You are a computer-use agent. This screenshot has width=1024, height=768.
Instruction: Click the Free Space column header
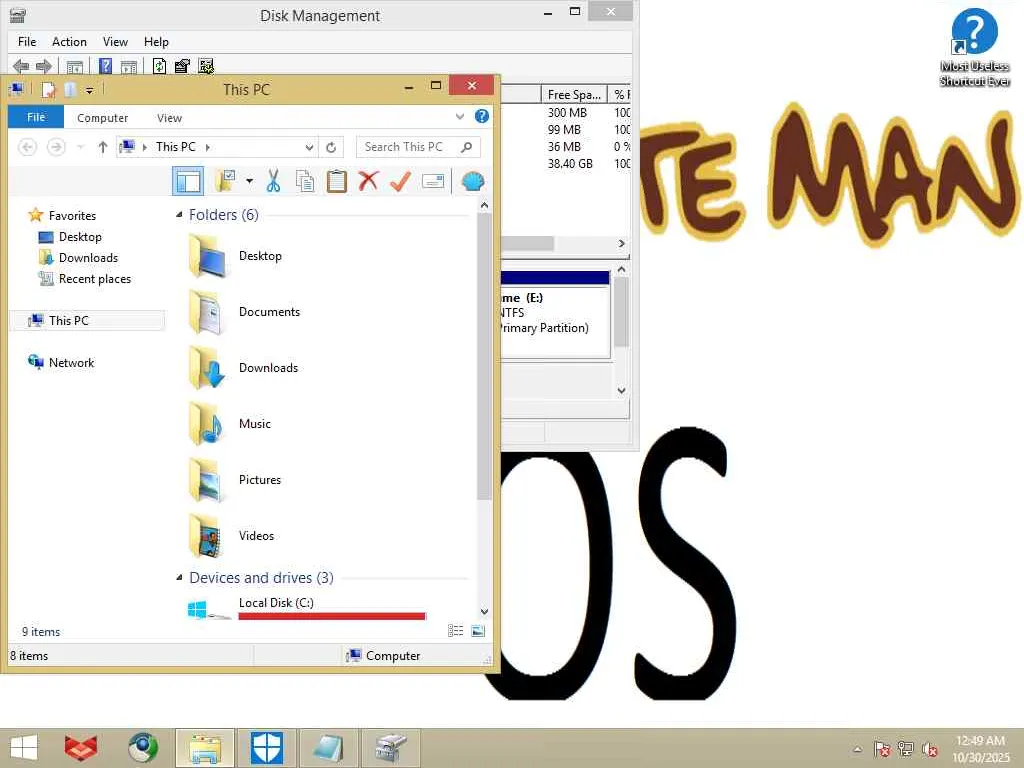pos(574,95)
